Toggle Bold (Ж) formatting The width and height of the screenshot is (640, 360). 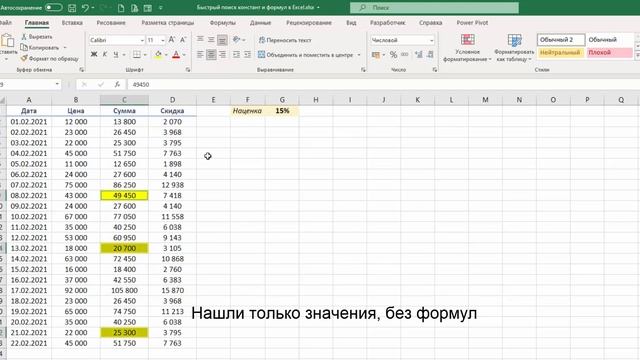click(94, 54)
